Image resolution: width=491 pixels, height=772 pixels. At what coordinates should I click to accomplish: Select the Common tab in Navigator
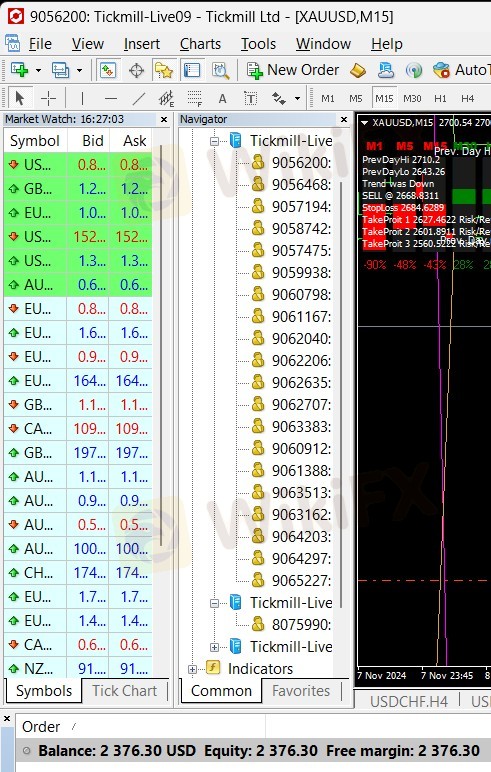(x=221, y=691)
